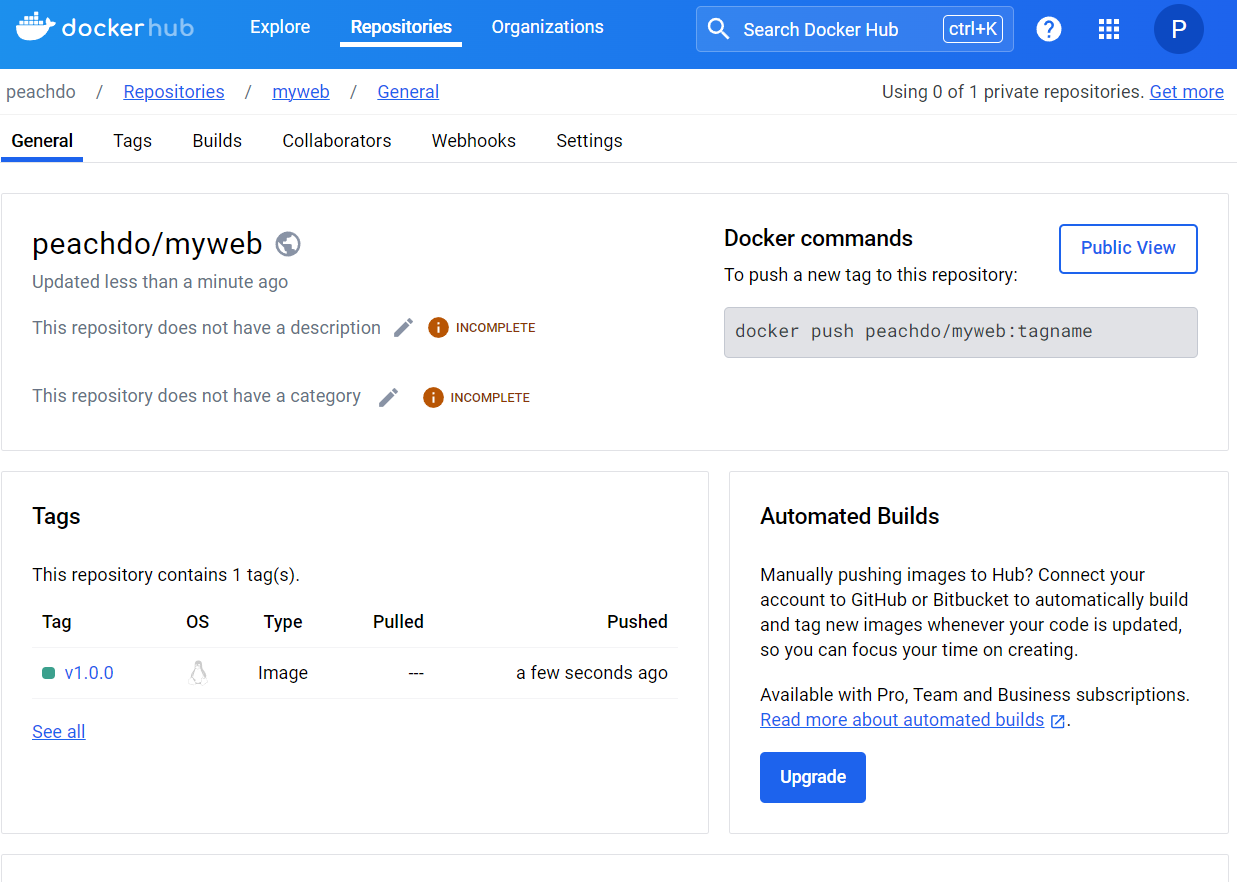
Task: Click the public globe icon beside peachdo/myweb
Action: 288,244
